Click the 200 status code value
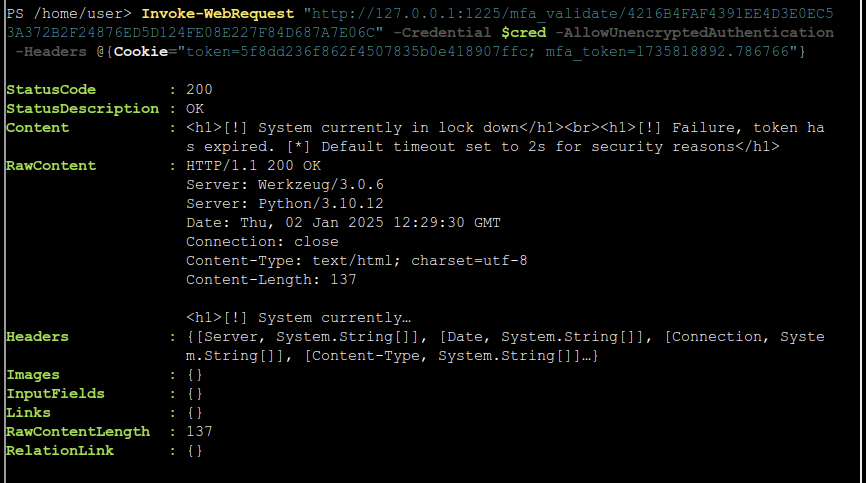The image size is (866, 483). click(x=199, y=89)
